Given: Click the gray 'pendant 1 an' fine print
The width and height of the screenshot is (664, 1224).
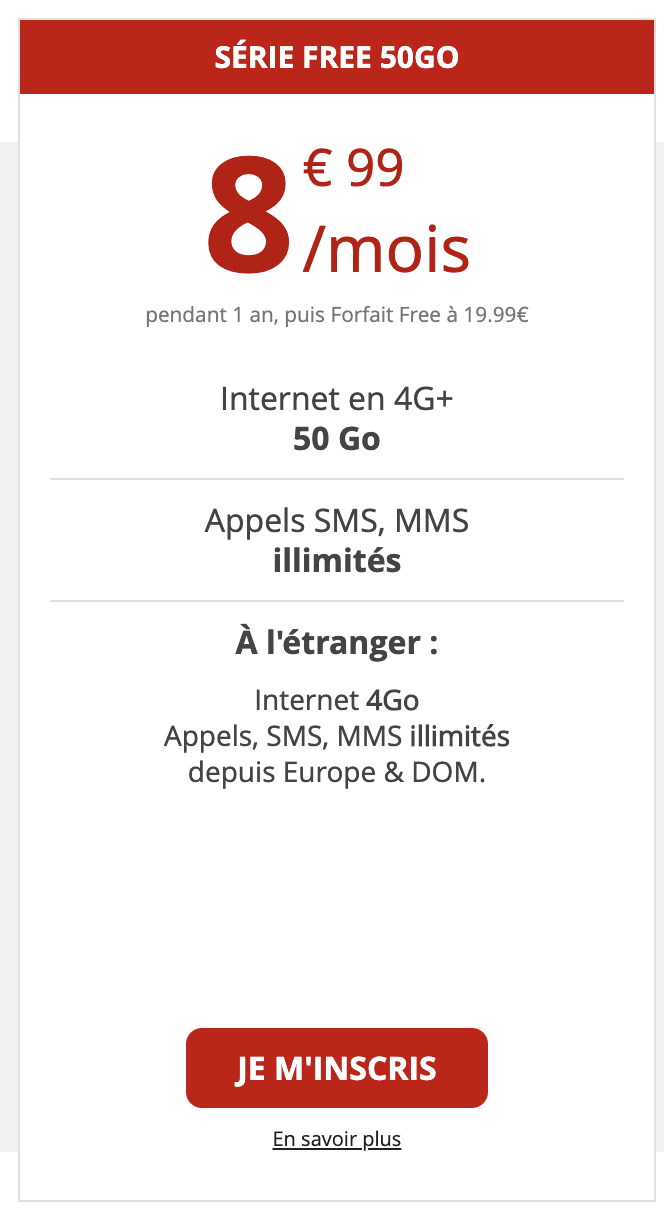Looking at the screenshot, I should point(336,316).
